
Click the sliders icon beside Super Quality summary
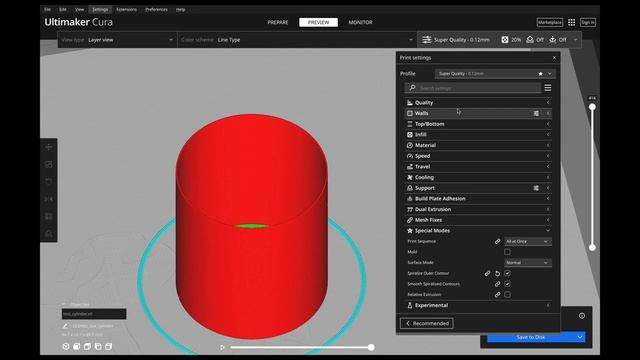[x=427, y=40]
